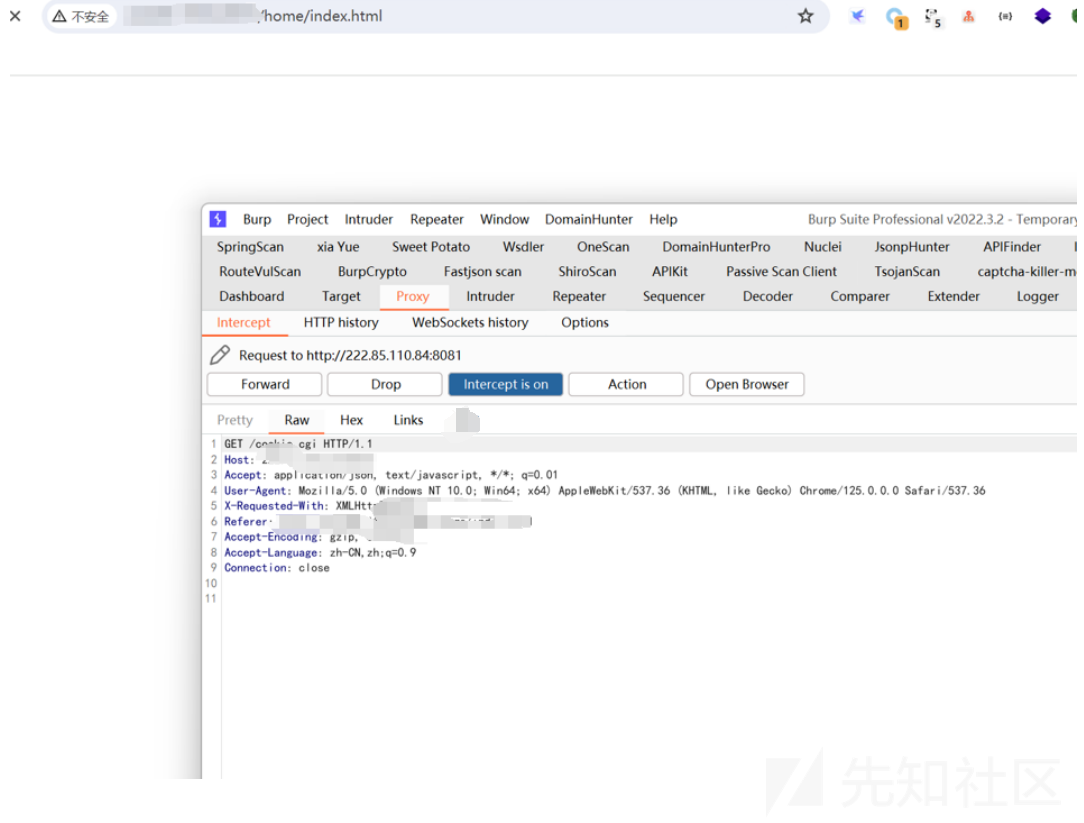
Task: Open the BurpCrypto tab
Action: click(372, 272)
